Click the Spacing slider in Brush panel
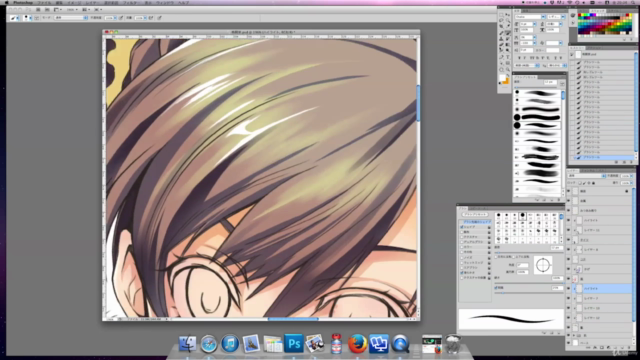 pos(529,293)
